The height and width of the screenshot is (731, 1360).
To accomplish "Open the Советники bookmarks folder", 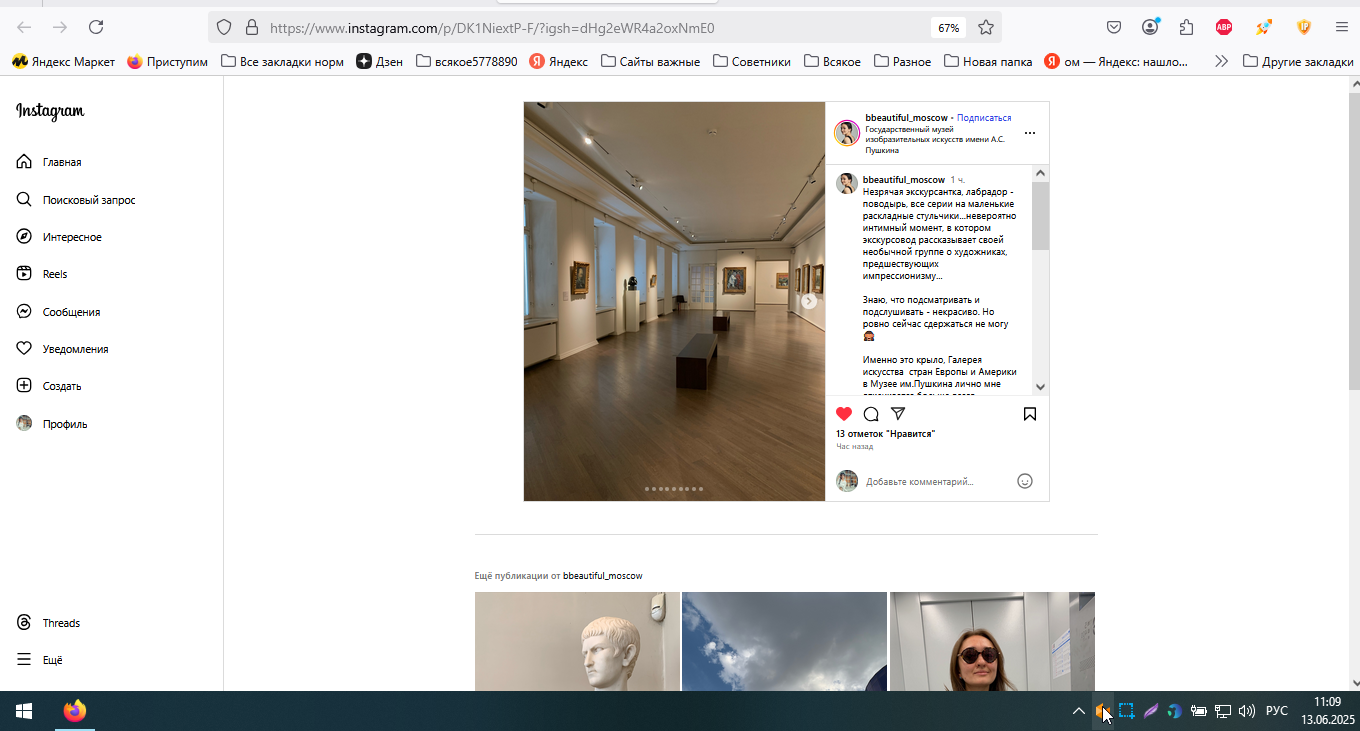I will pyautogui.click(x=752, y=61).
